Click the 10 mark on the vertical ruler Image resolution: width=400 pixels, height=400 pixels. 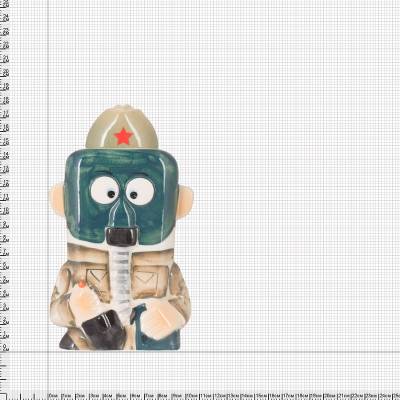click(6, 211)
